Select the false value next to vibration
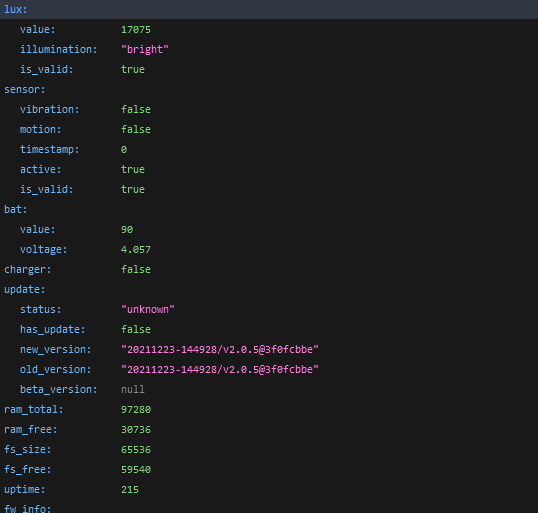 [x=136, y=109]
